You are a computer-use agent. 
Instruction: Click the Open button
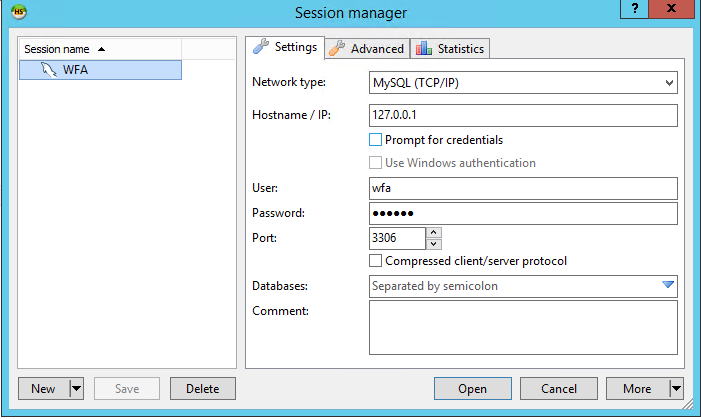point(472,389)
